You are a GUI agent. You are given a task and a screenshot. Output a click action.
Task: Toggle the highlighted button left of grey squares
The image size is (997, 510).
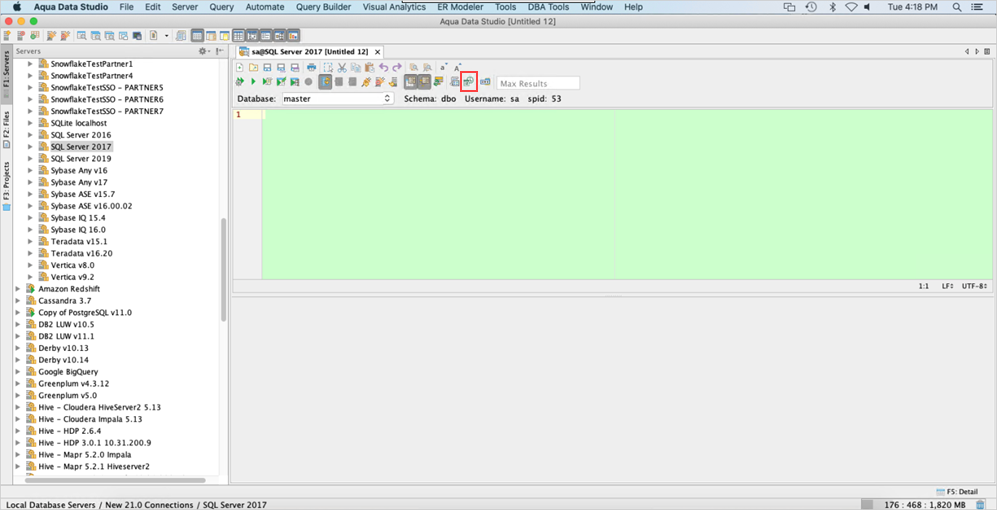tap(325, 81)
